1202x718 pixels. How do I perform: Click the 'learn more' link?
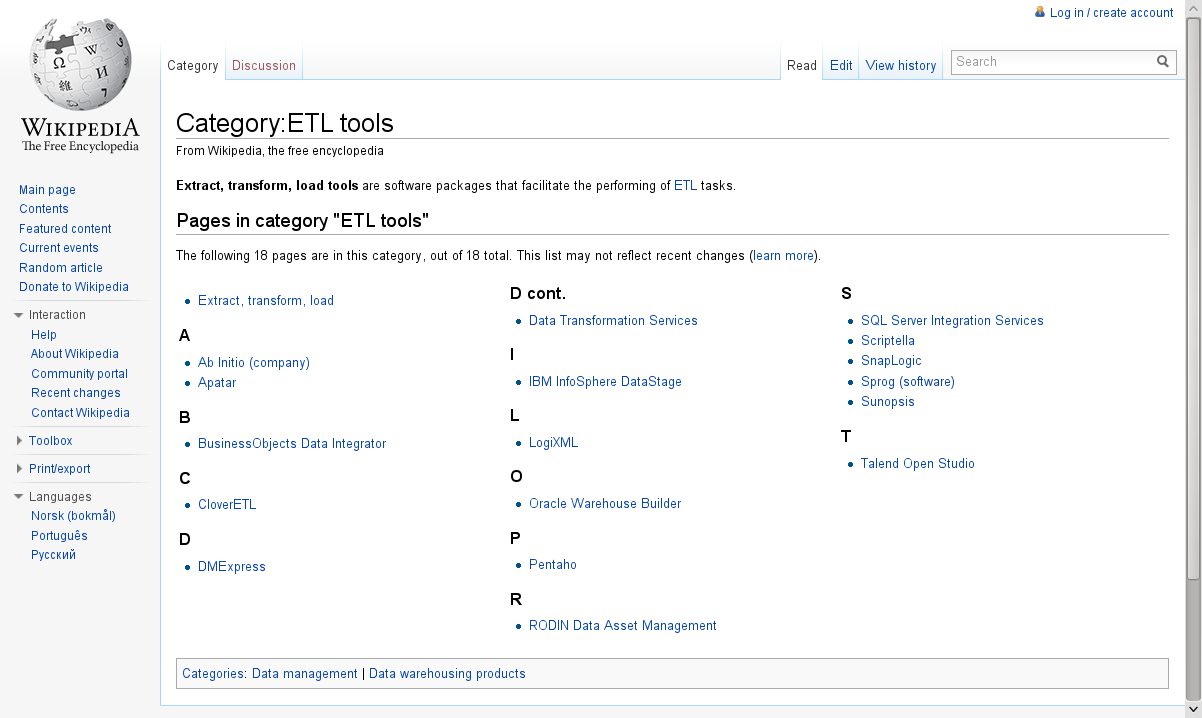(783, 256)
